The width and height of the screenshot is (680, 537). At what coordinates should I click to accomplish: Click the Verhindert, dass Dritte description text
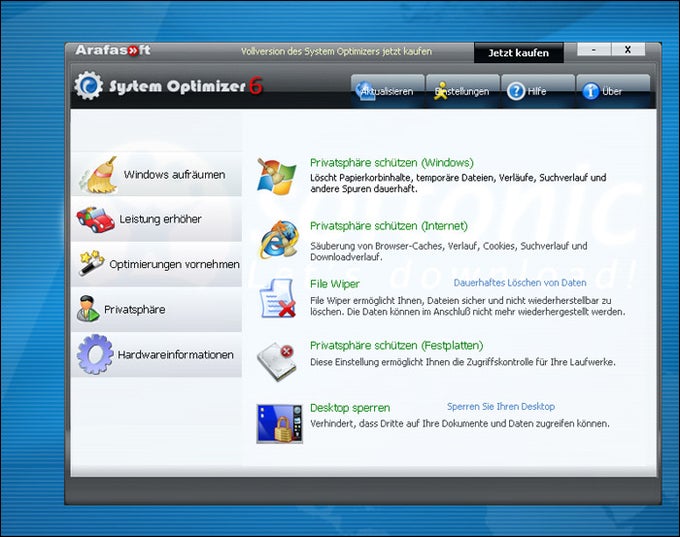(460, 423)
